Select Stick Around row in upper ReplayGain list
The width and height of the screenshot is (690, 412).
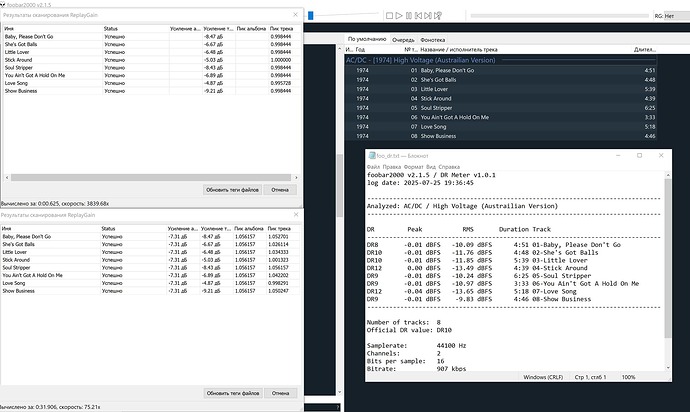152,60
